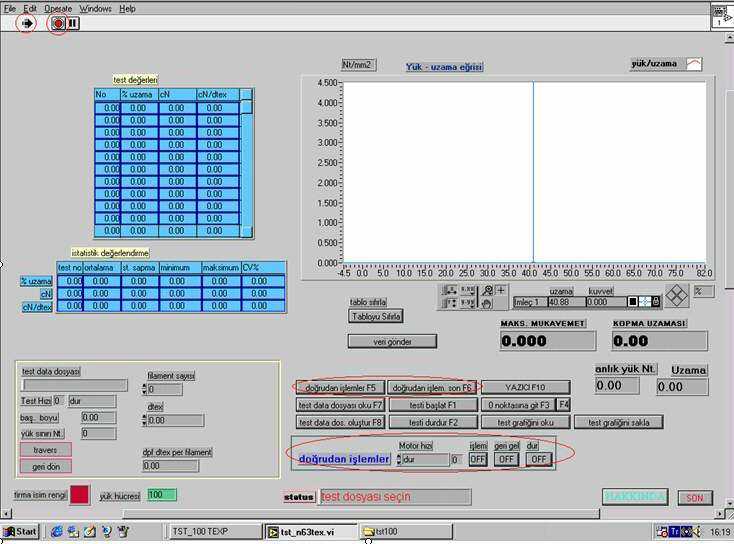Open the Help menu
Screen dimensions: 734x544
[127, 8]
